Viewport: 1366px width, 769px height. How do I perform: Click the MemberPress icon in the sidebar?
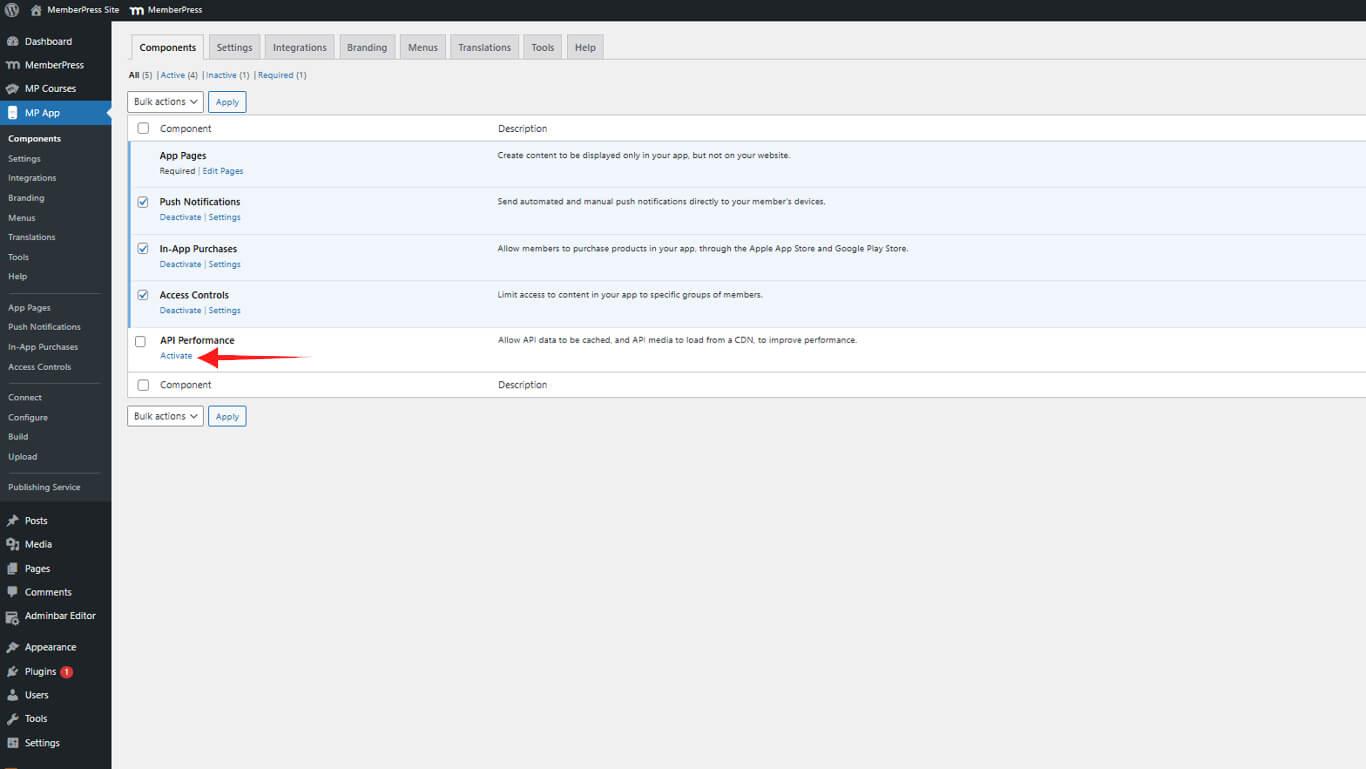[x=15, y=64]
